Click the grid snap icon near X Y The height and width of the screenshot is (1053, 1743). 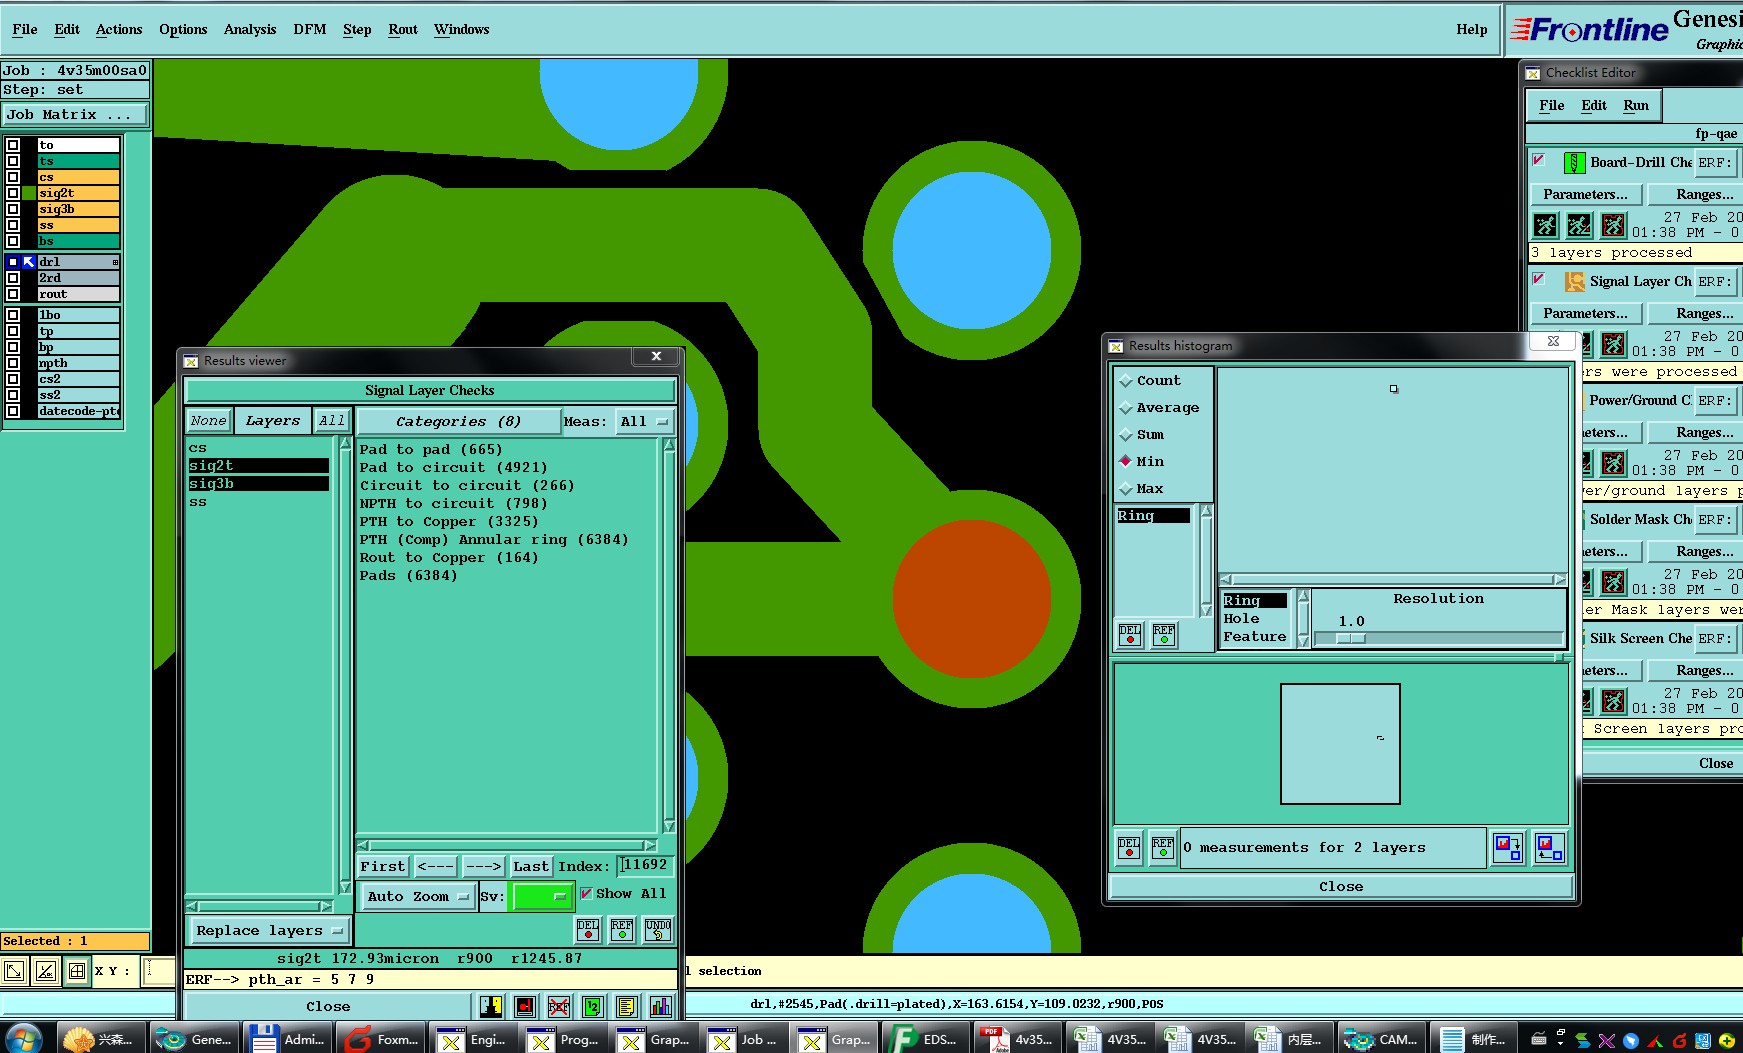click(x=77, y=971)
